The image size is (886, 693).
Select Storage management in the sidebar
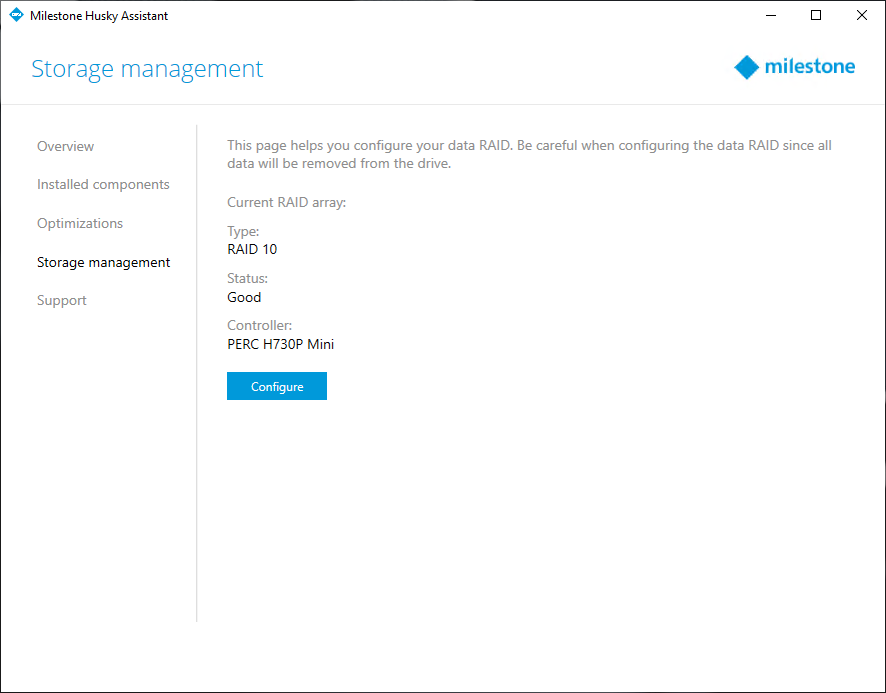click(103, 262)
